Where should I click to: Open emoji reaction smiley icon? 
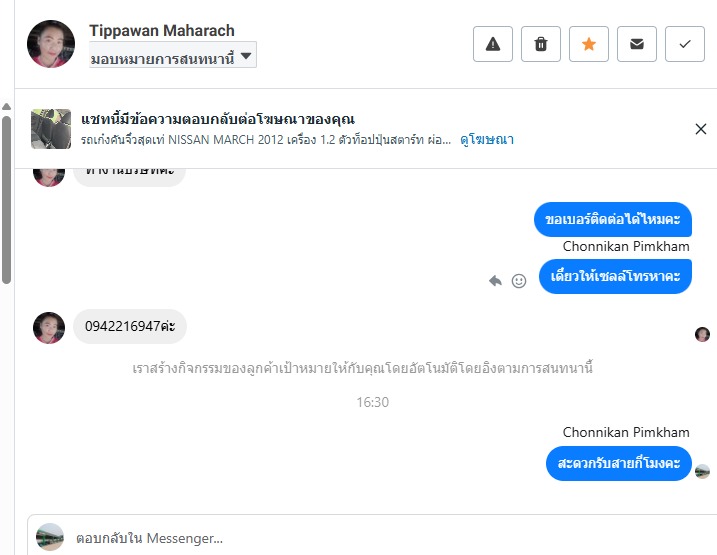pos(519,281)
